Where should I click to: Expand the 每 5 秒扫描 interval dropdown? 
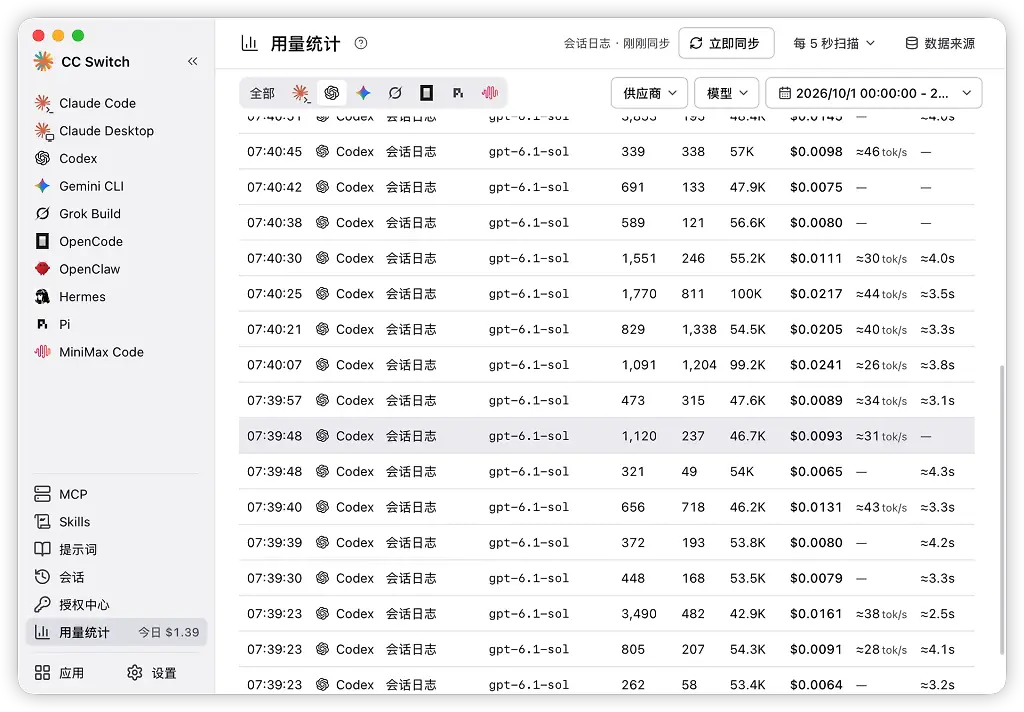pos(834,43)
